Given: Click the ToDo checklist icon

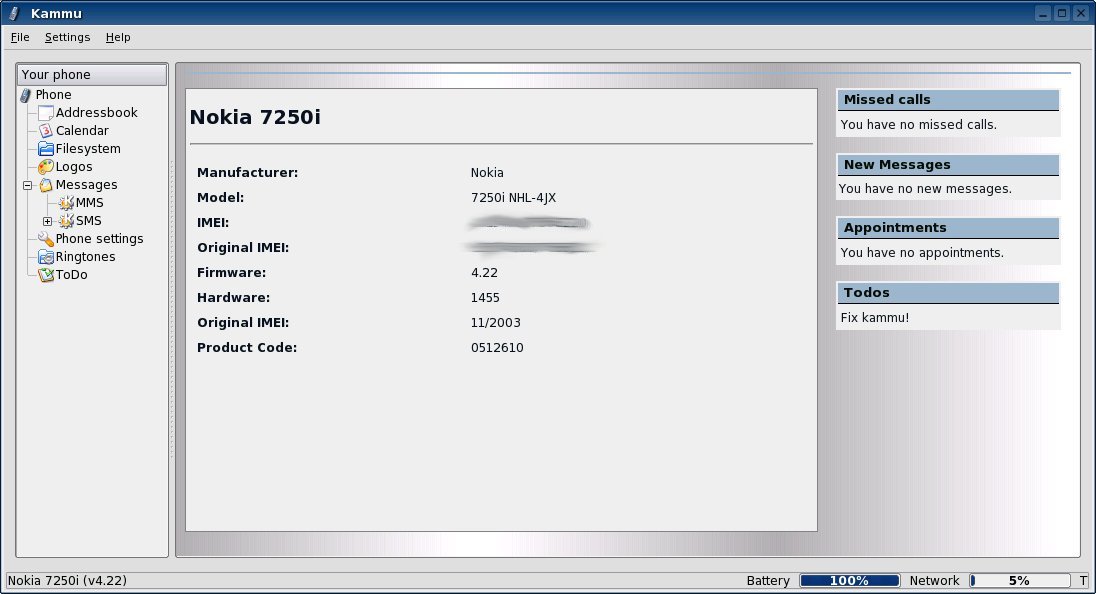Looking at the screenshot, I should tap(46, 275).
